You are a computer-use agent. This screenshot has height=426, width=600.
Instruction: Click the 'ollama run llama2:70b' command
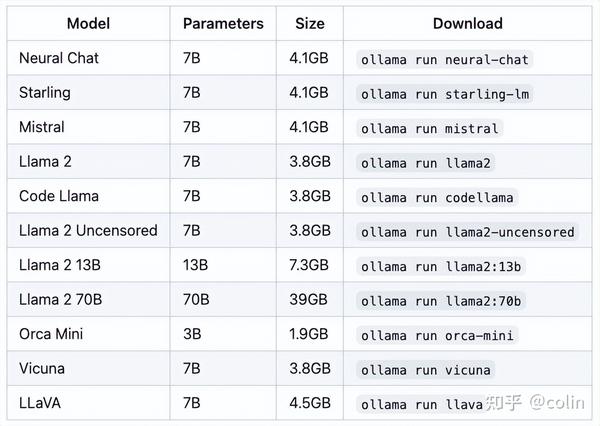[x=441, y=301]
